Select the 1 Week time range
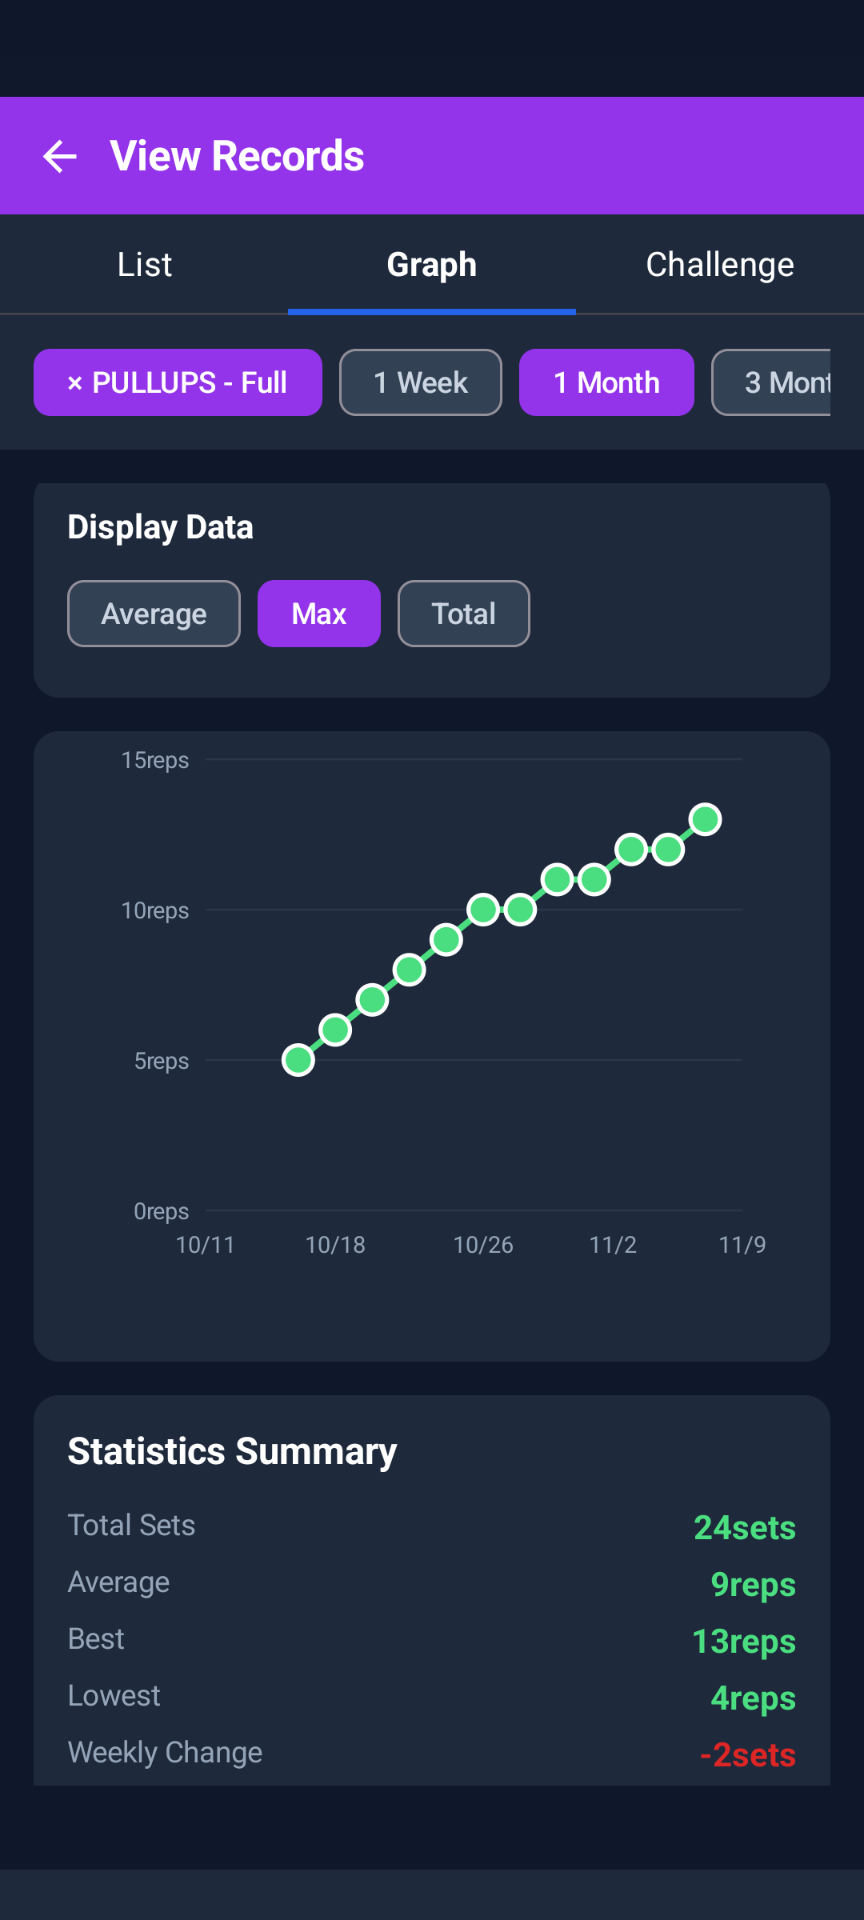 point(420,383)
